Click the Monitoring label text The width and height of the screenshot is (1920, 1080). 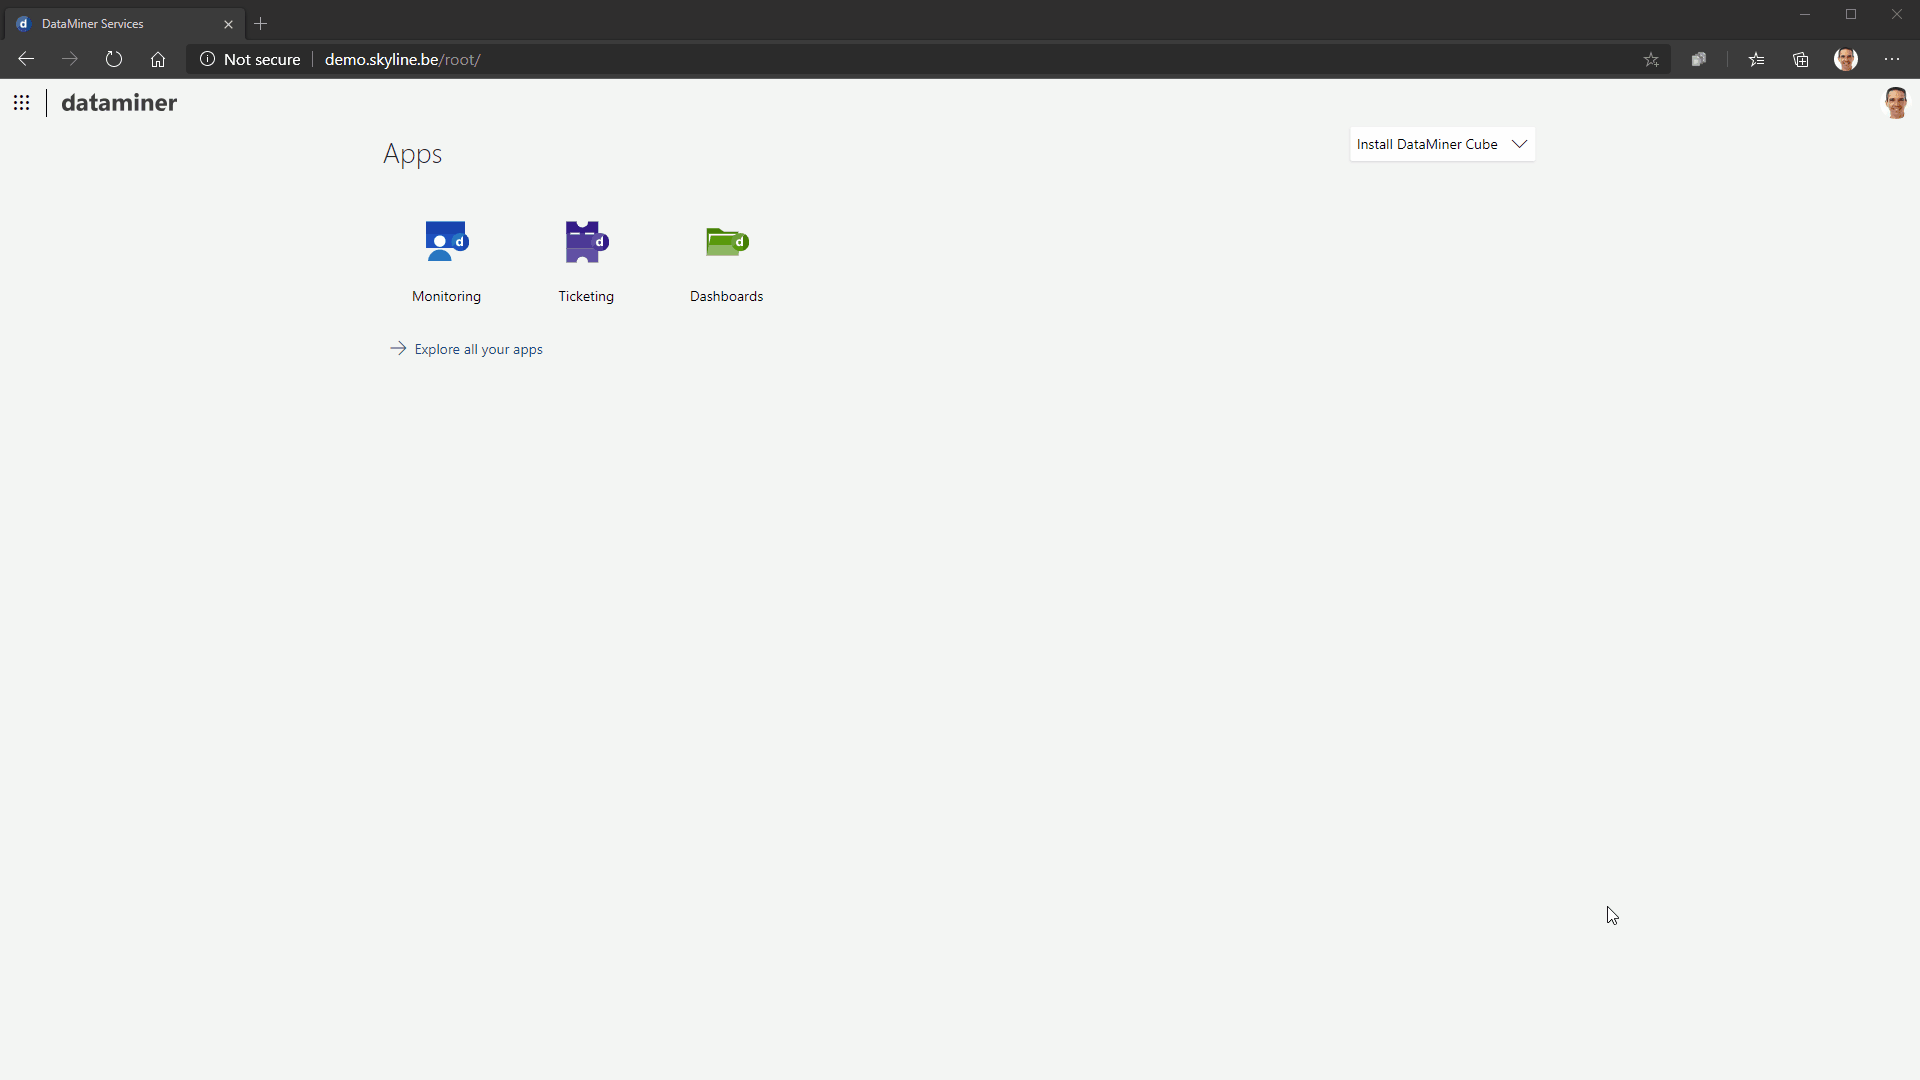pos(446,296)
